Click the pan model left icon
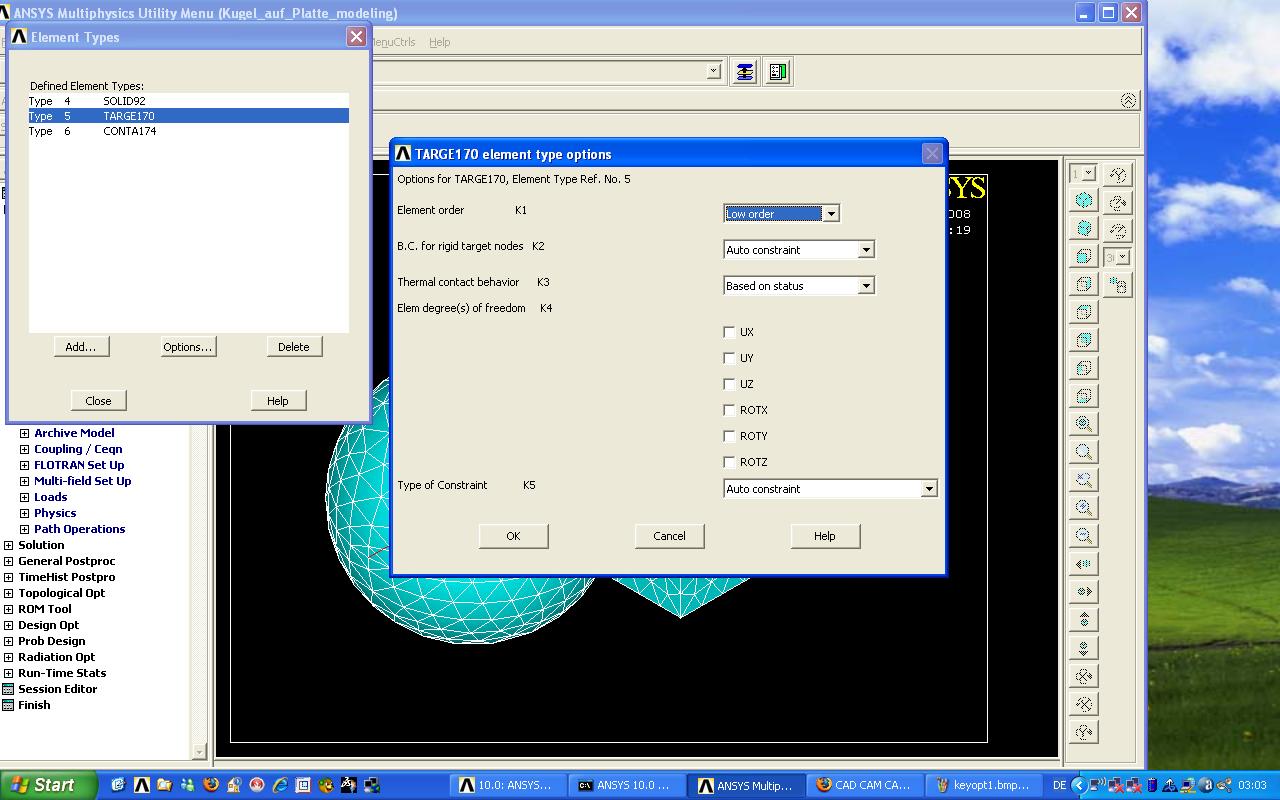The width and height of the screenshot is (1280, 800). 1084,564
